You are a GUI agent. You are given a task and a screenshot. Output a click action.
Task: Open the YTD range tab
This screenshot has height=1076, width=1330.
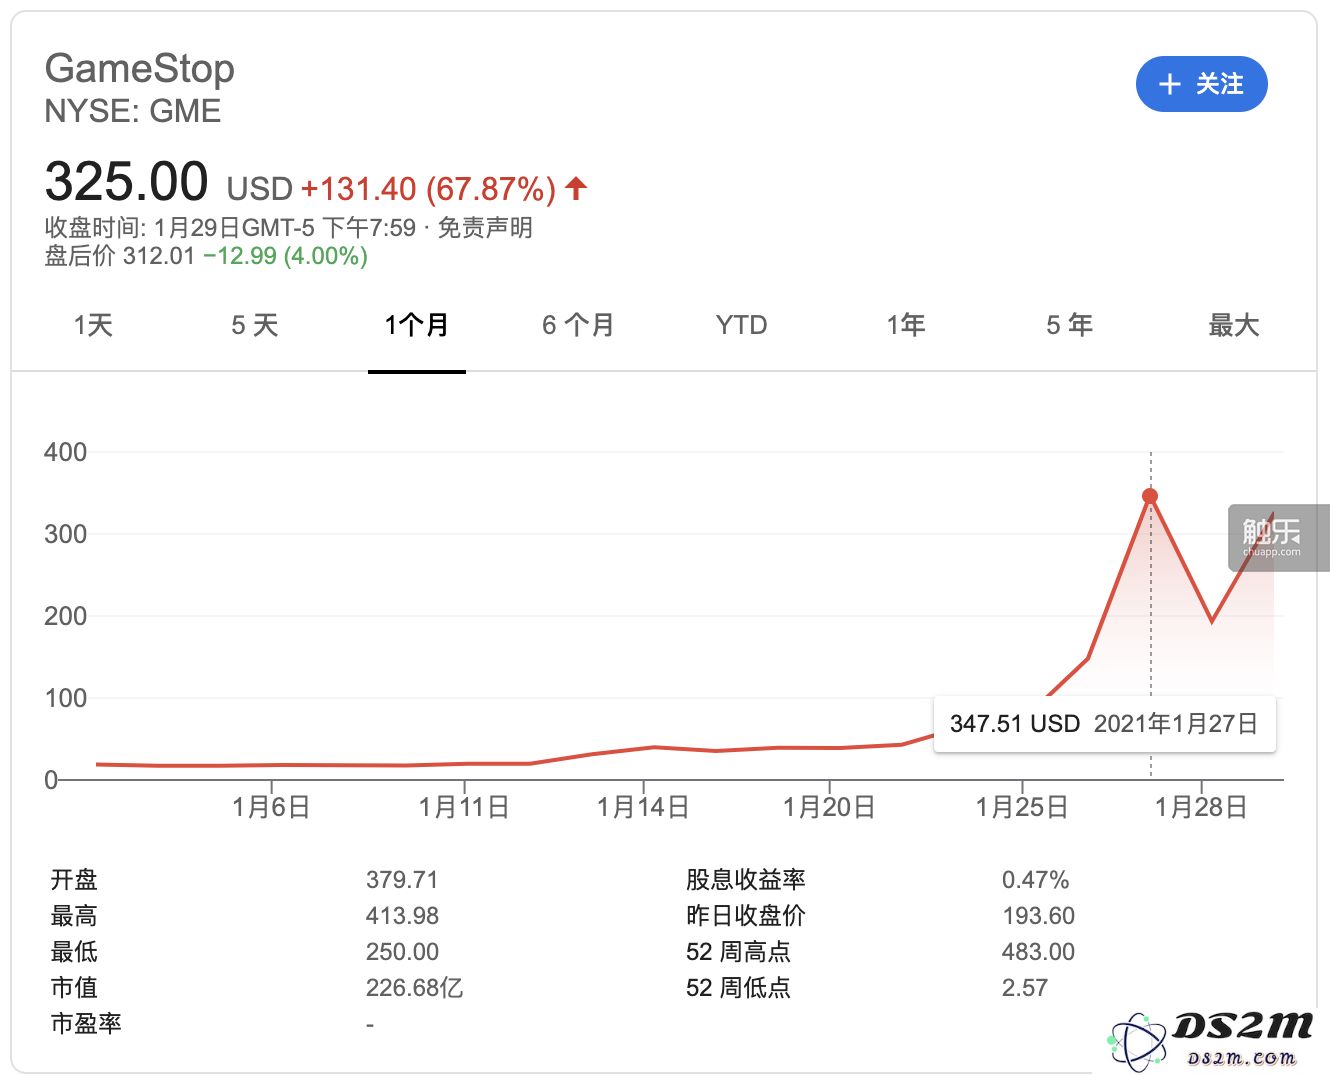click(741, 325)
